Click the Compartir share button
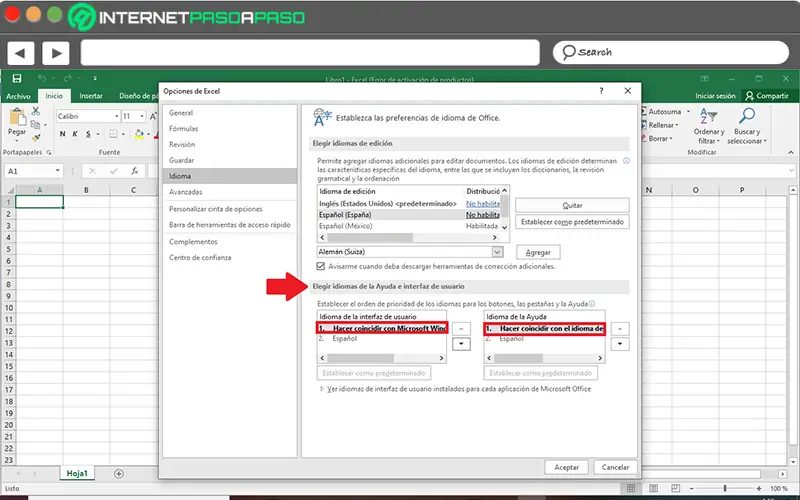The width and height of the screenshot is (800, 500). tap(767, 96)
